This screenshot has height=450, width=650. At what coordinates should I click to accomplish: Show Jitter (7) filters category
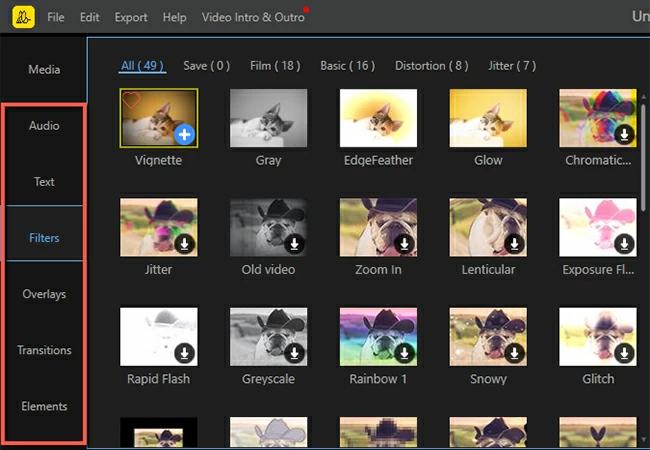[512, 66]
